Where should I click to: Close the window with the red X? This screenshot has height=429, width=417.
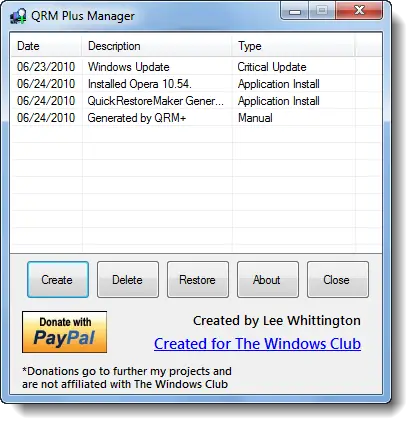pyautogui.click(x=359, y=11)
